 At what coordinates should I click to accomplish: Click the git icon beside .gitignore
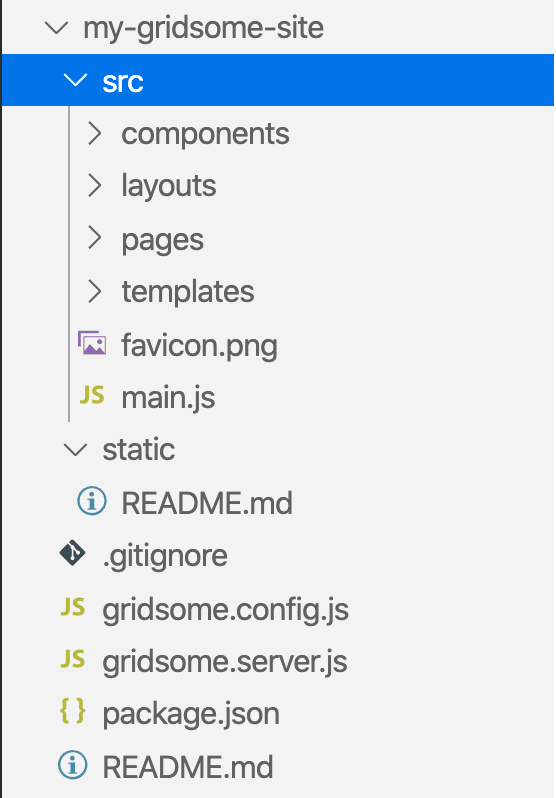[72, 553]
